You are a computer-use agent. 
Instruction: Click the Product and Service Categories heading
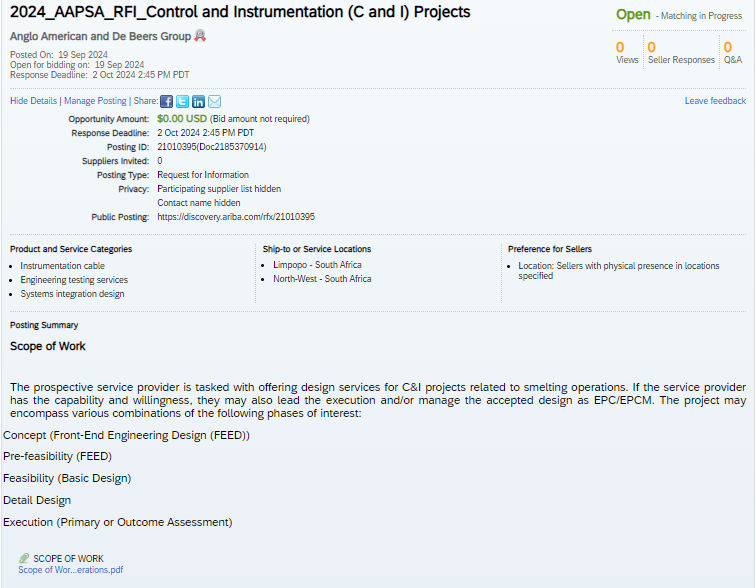71,249
